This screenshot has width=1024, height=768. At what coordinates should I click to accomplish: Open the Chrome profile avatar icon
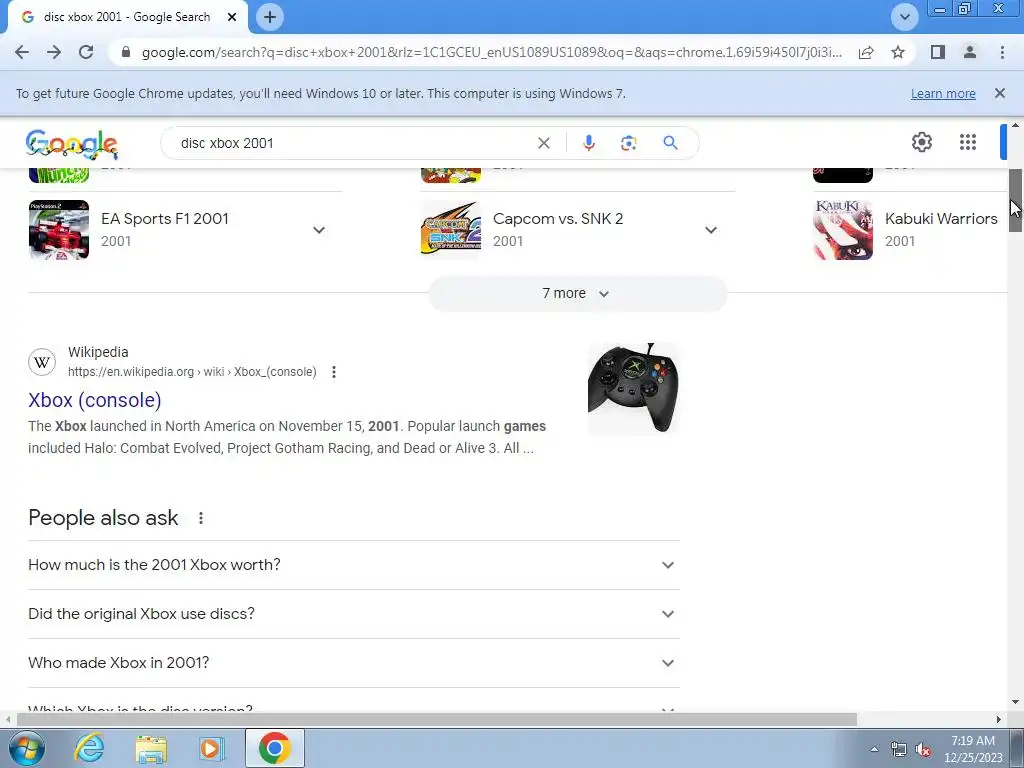[970, 52]
